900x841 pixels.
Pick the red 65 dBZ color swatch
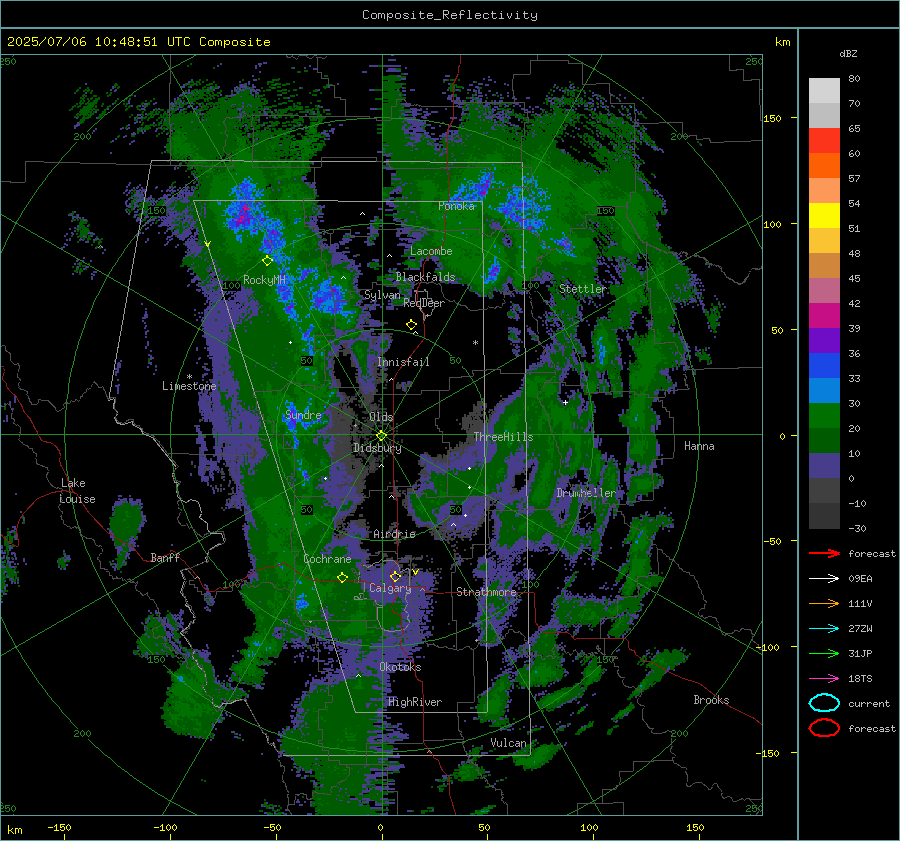(x=824, y=141)
